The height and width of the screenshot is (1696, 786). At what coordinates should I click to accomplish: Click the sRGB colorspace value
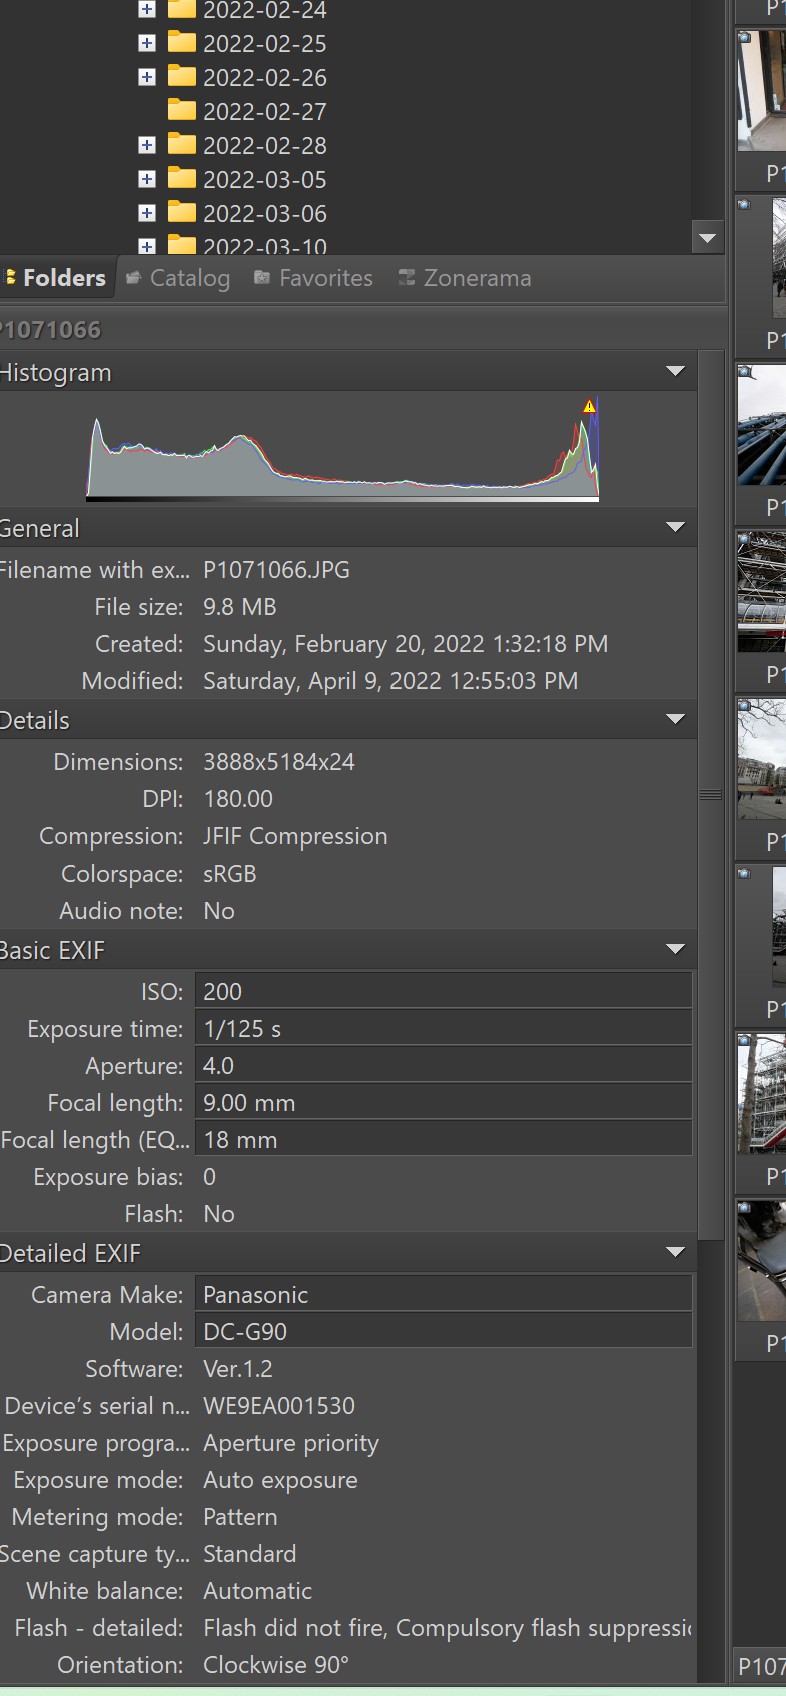pos(230,874)
